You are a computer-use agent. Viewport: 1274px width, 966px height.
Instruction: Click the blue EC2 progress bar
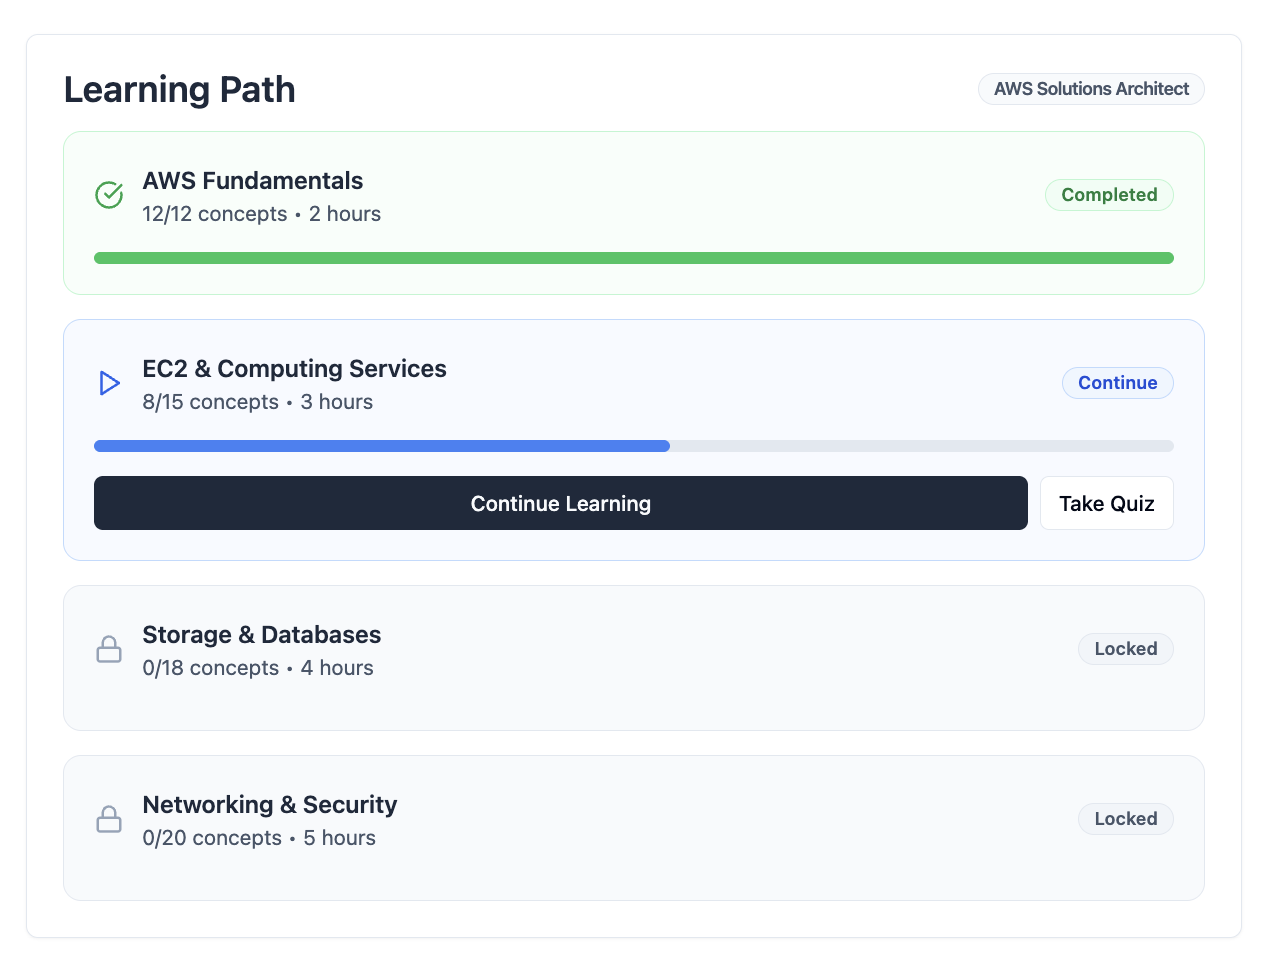pyautogui.click(x=382, y=446)
